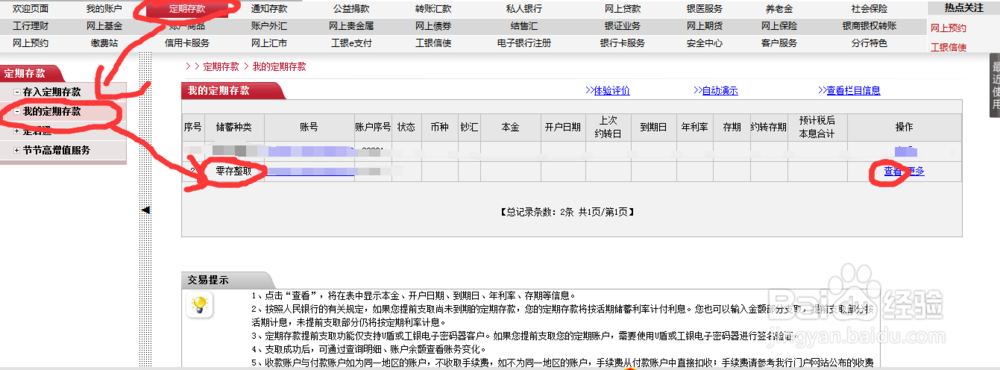Collapse 我的定期存款 using its minus icon
The height and width of the screenshot is (370, 1000).
(17, 112)
